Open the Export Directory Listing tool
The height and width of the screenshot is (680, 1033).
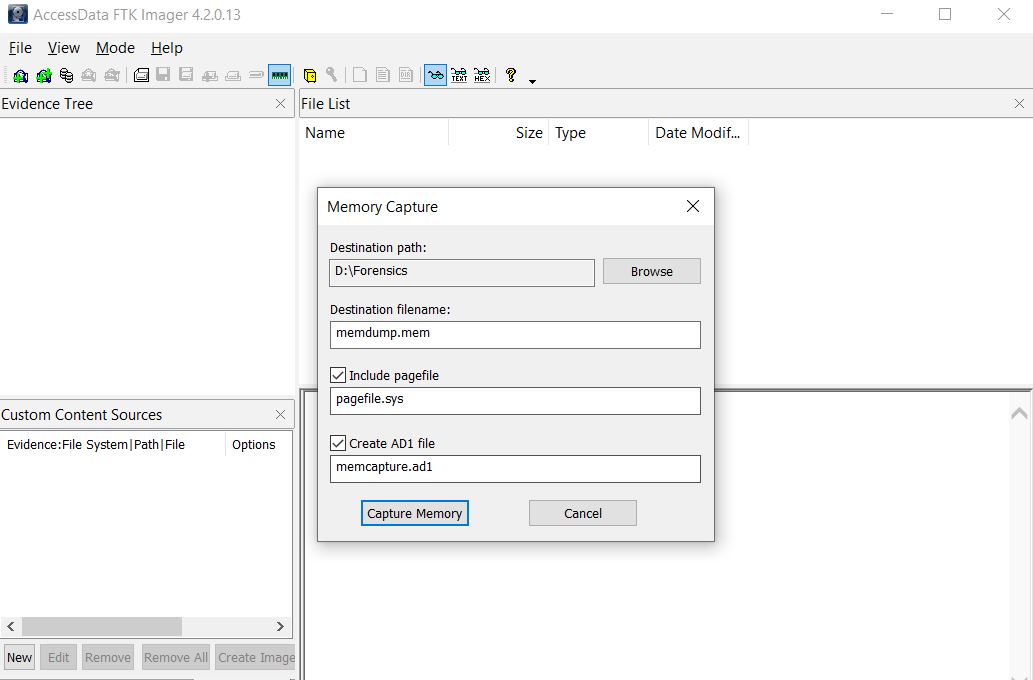(404, 74)
